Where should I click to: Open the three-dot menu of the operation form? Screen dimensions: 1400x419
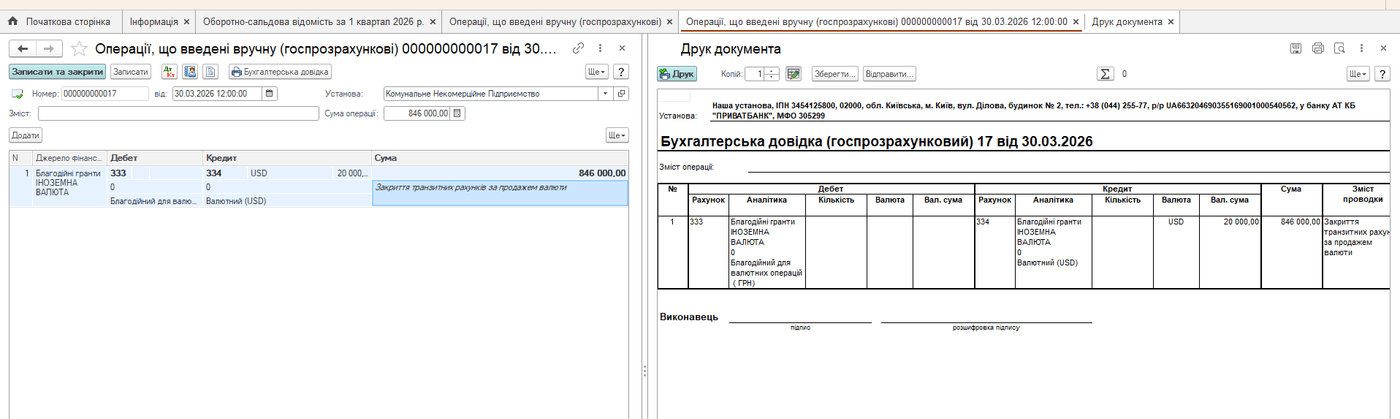(x=600, y=48)
